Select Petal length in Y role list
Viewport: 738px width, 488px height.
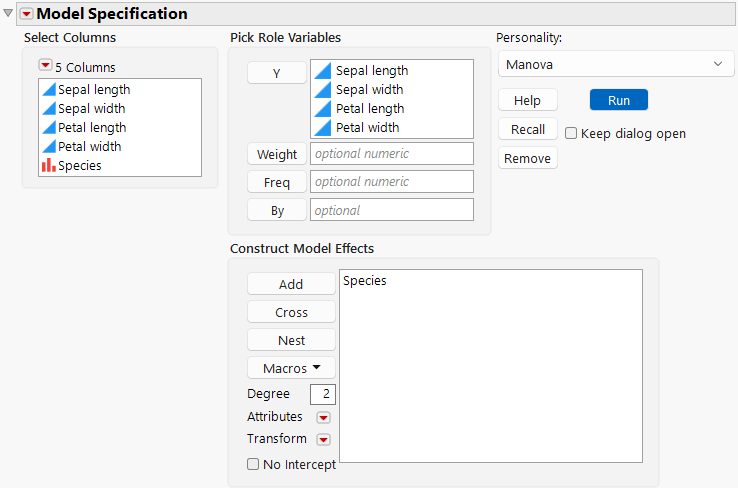click(369, 109)
